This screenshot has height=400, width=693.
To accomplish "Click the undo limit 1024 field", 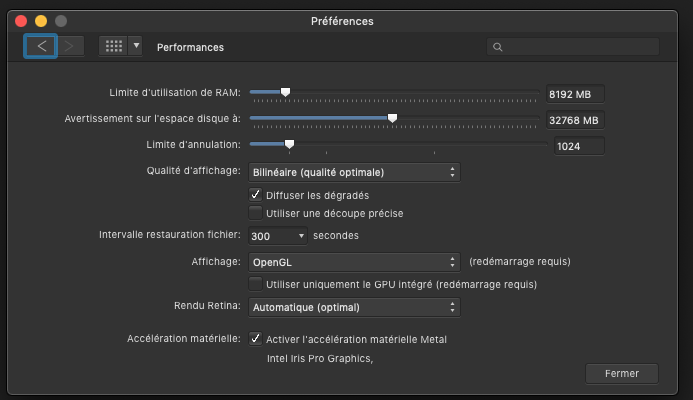I will point(580,146).
